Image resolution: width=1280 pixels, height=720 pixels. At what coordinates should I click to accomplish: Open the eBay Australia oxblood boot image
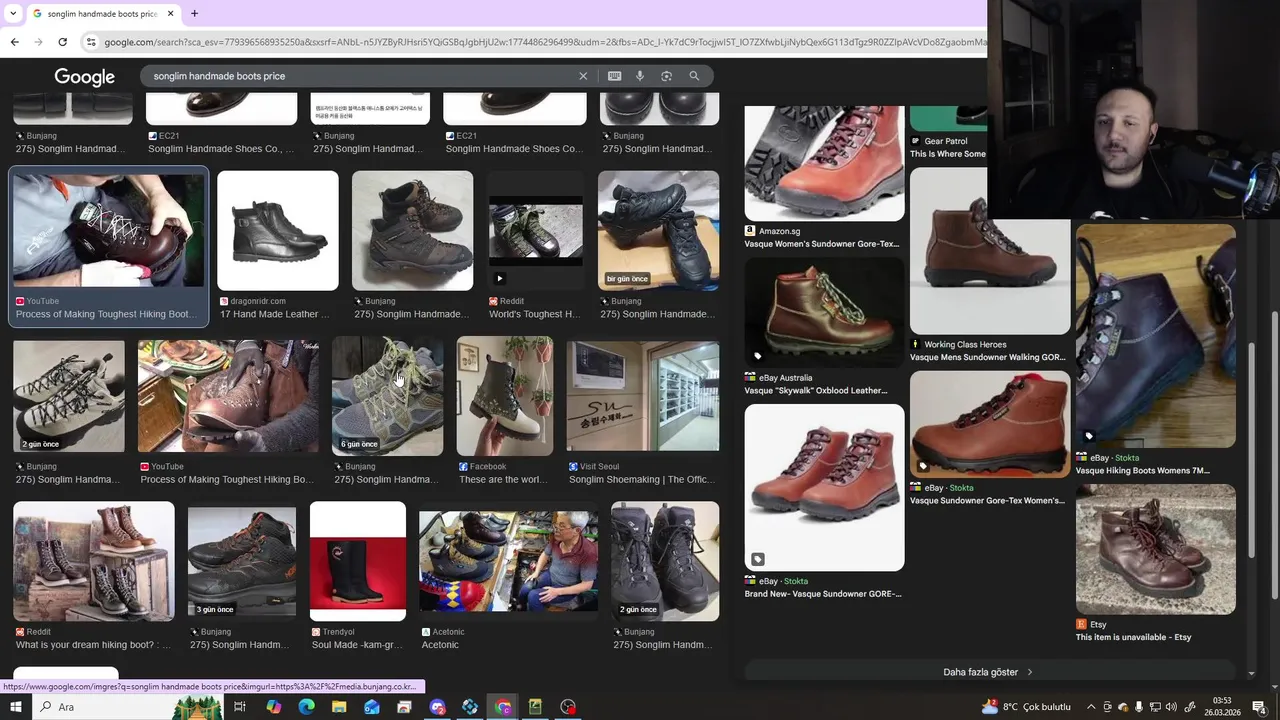(824, 313)
